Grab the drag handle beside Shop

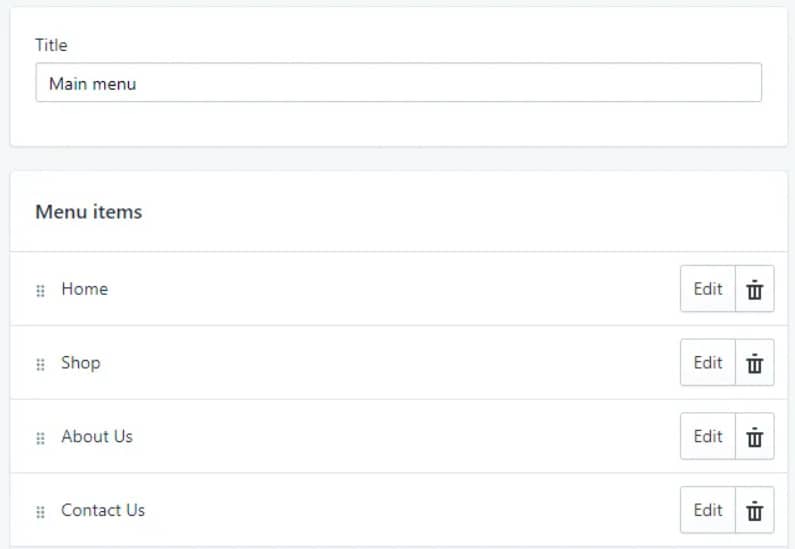tap(41, 364)
